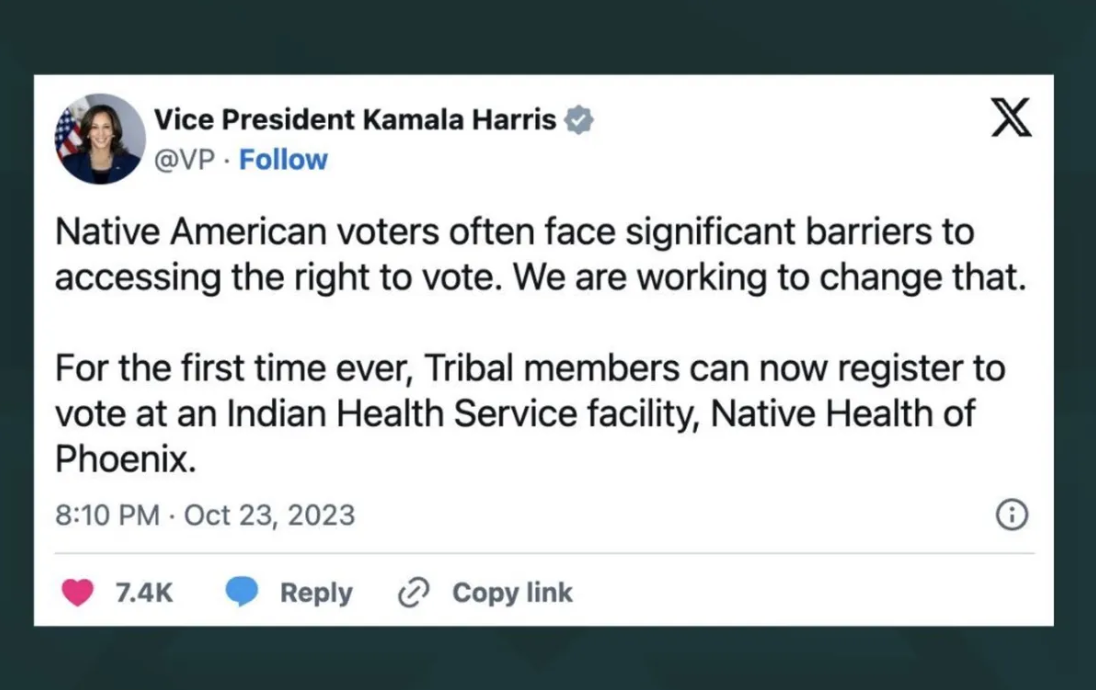Click the Copy link text
Screen dimensions: 1096x690
click(512, 593)
